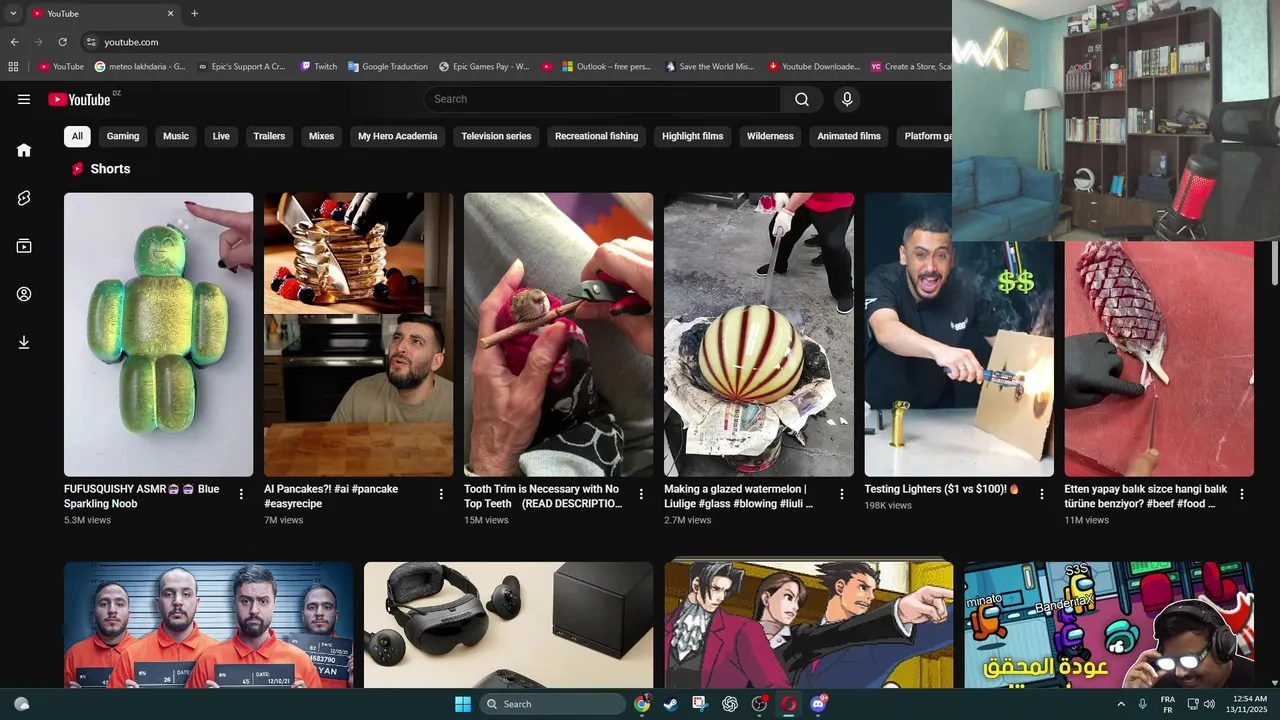1280x720 pixels.
Task: Open Subscriptions in the left sidebar
Action: [x=24, y=246]
